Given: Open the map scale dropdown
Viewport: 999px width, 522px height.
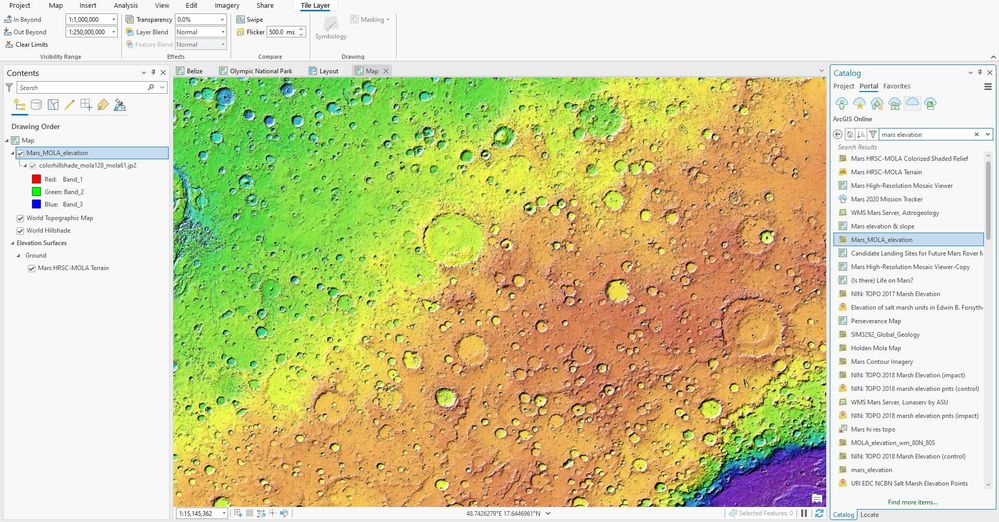Looking at the screenshot, I should (x=224, y=513).
